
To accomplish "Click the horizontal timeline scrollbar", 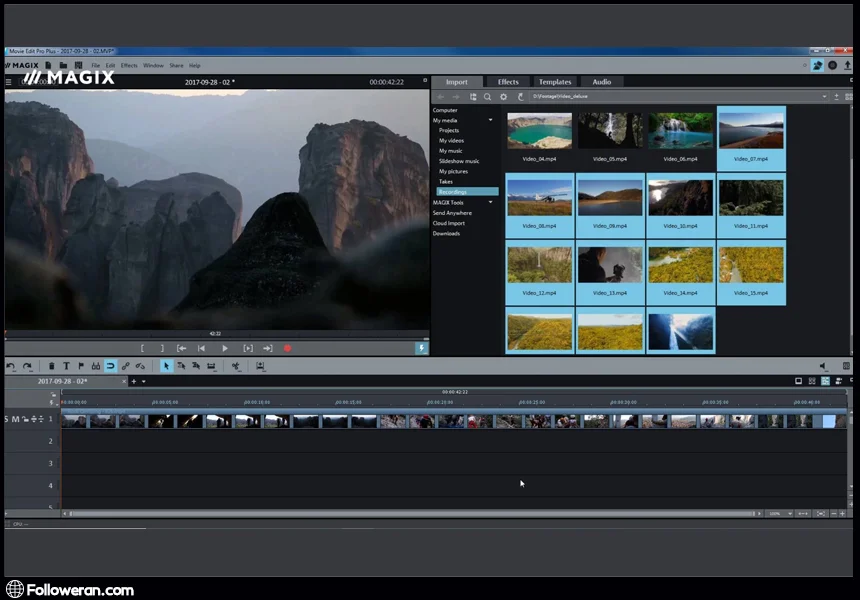I will pos(400,513).
